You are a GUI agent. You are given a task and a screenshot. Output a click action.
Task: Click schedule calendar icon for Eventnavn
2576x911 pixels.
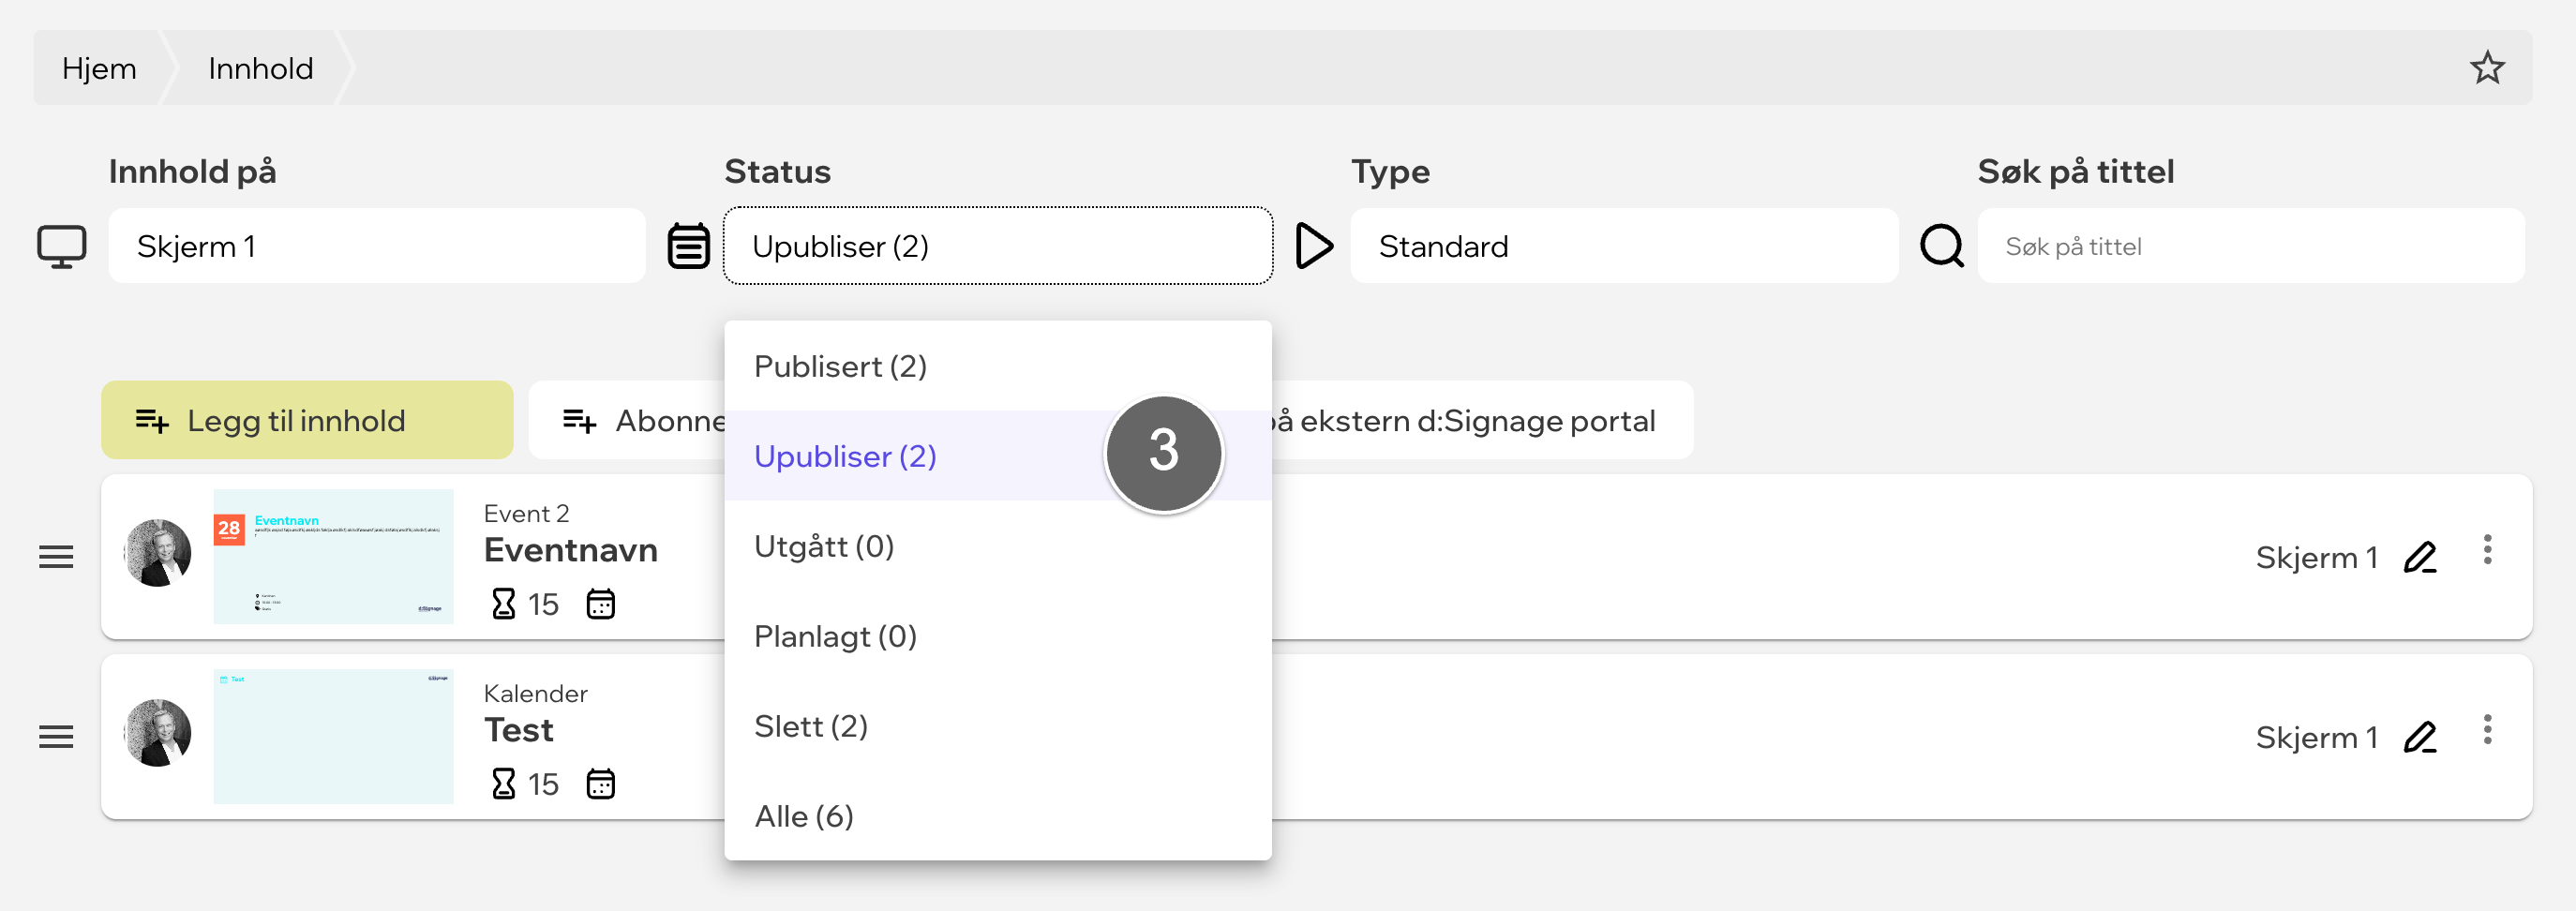pyautogui.click(x=600, y=604)
